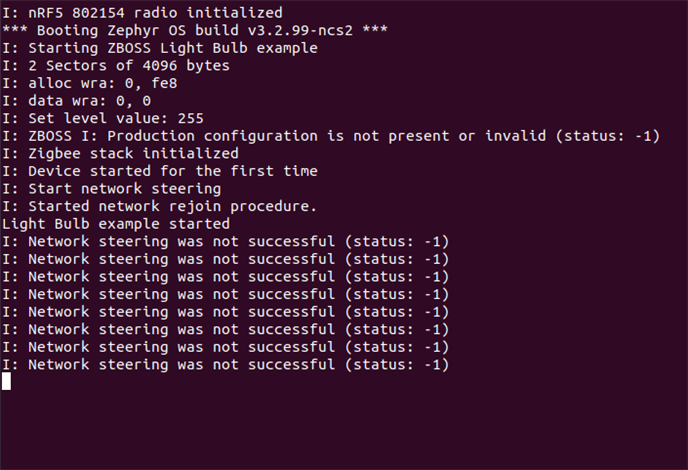
Task: Click the '2 Sectors of 4096 bytes' line
Action: coord(116,66)
